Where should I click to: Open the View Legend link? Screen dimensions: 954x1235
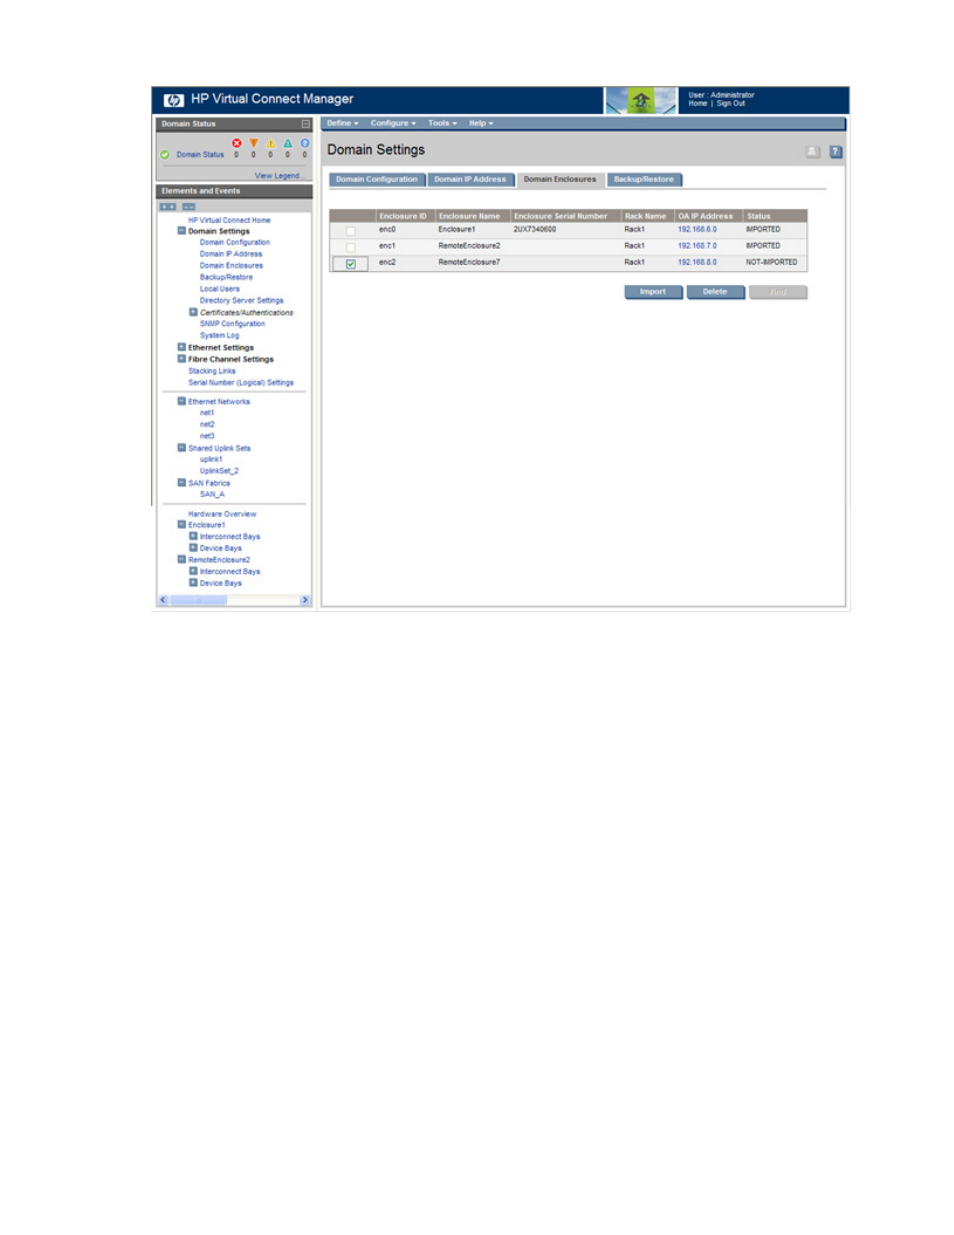(278, 176)
